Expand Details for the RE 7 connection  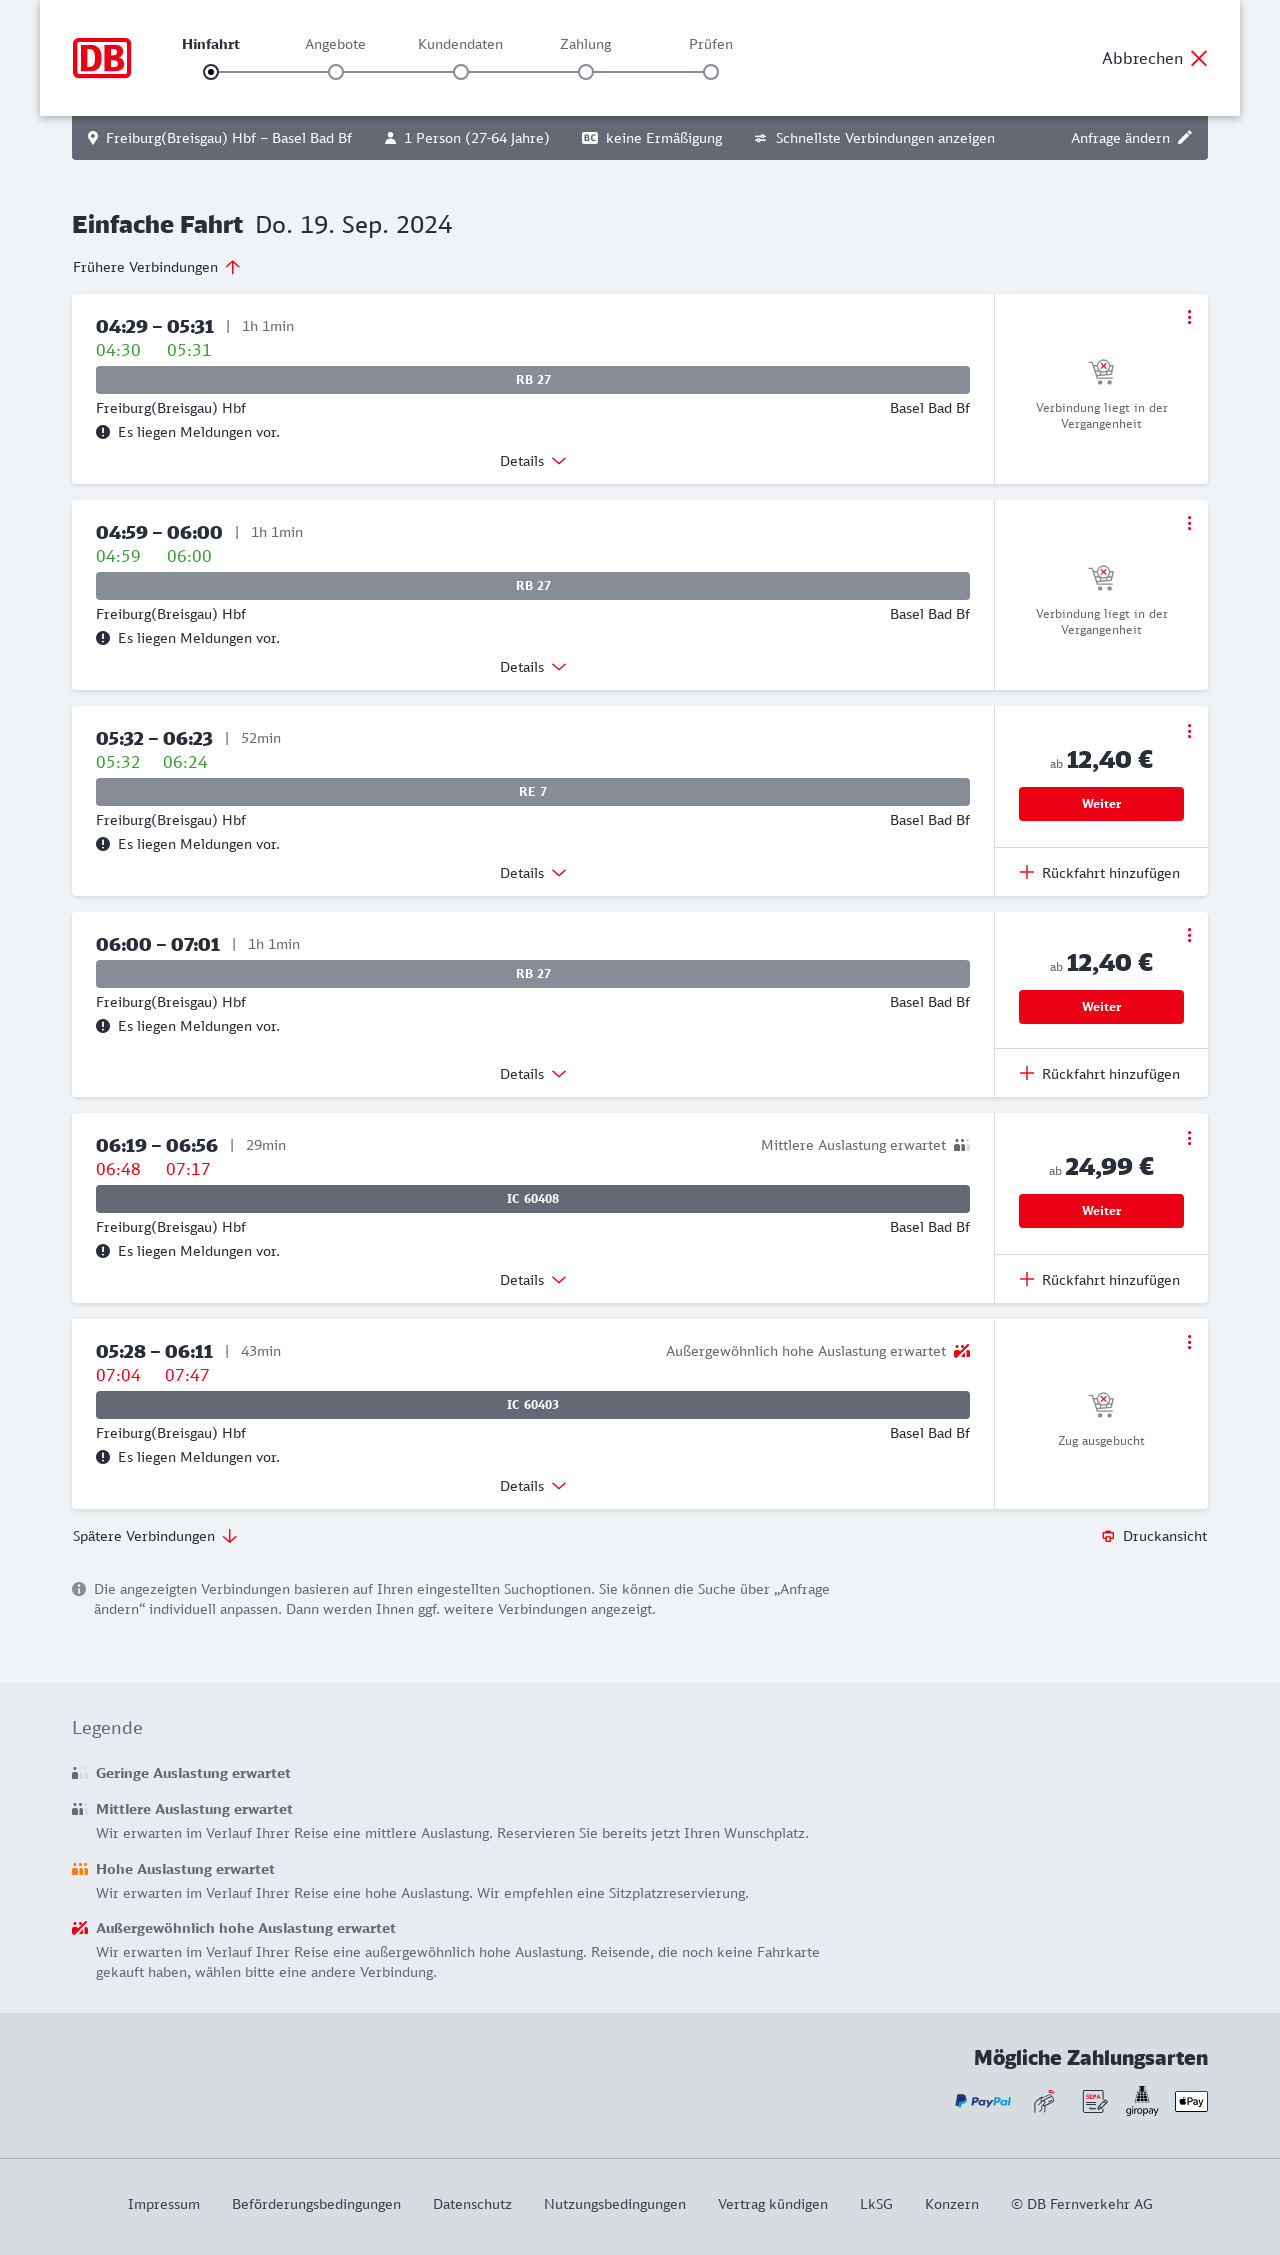click(533, 873)
